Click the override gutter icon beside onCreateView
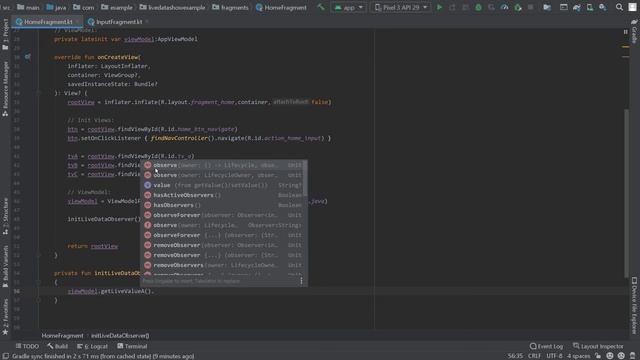The width and height of the screenshot is (640, 360). 27,57
